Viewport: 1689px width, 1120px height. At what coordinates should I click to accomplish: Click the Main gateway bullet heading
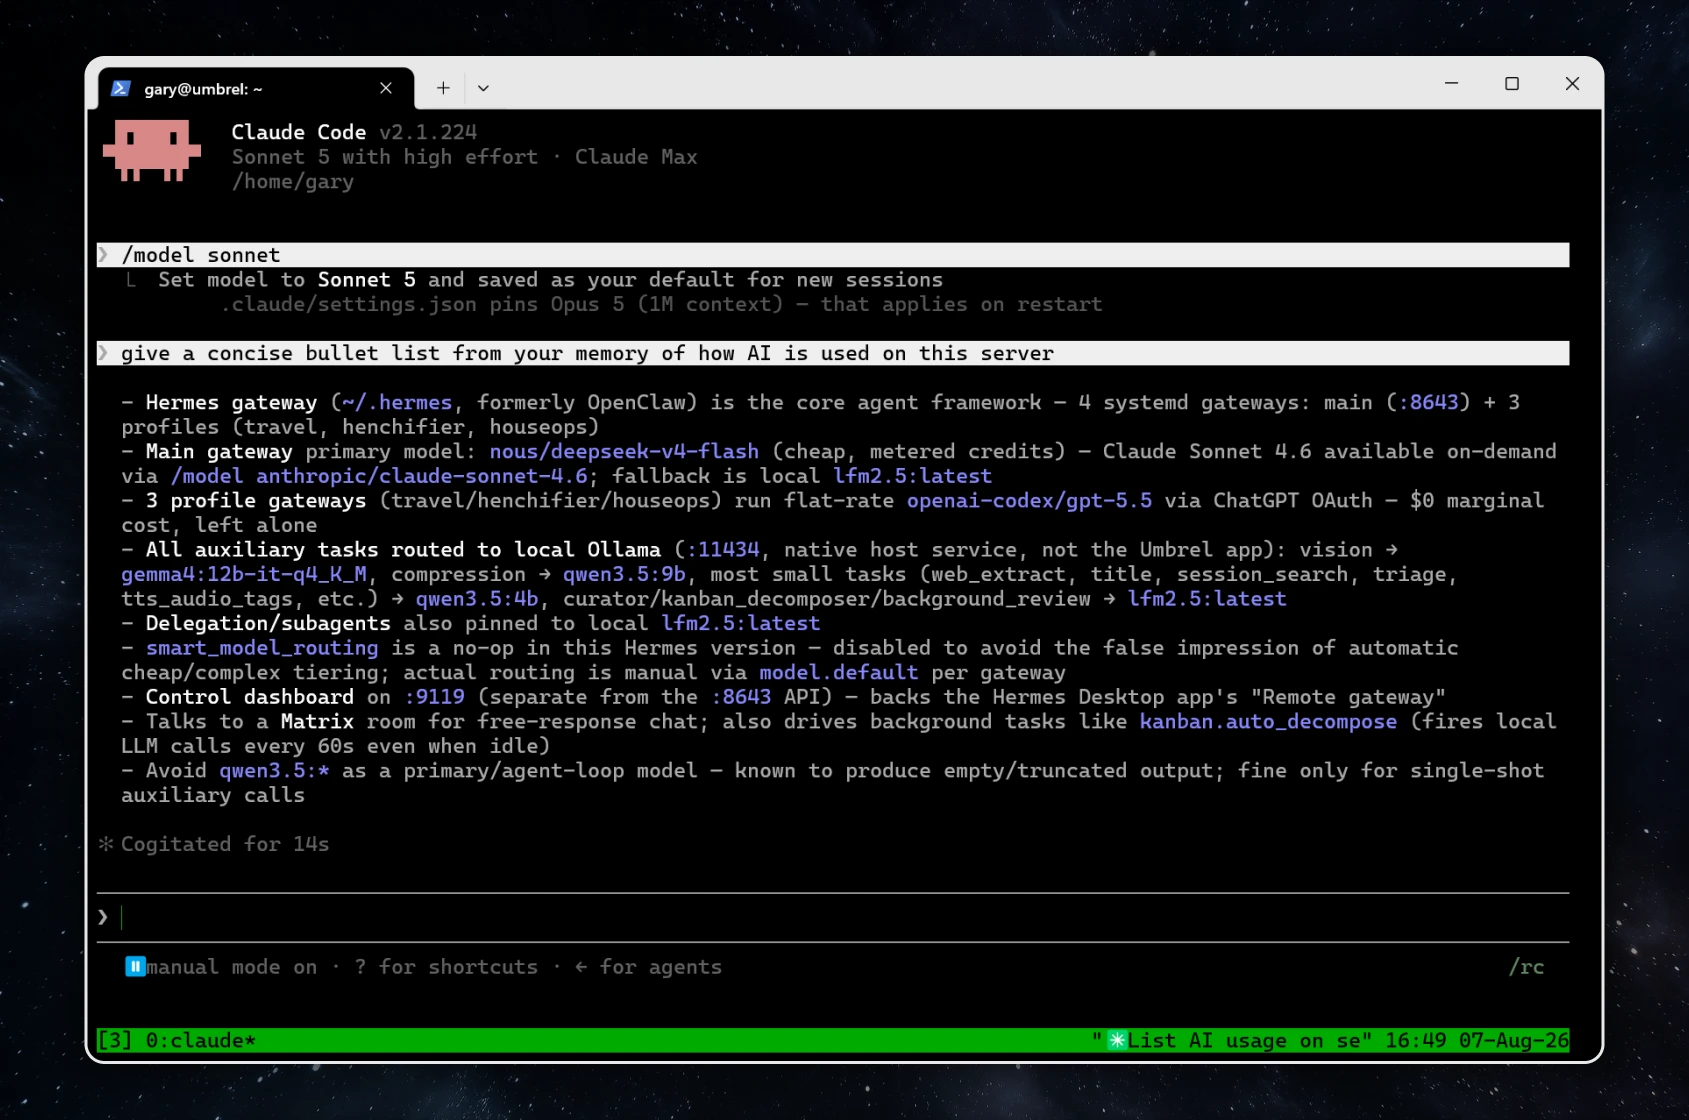tap(219, 451)
